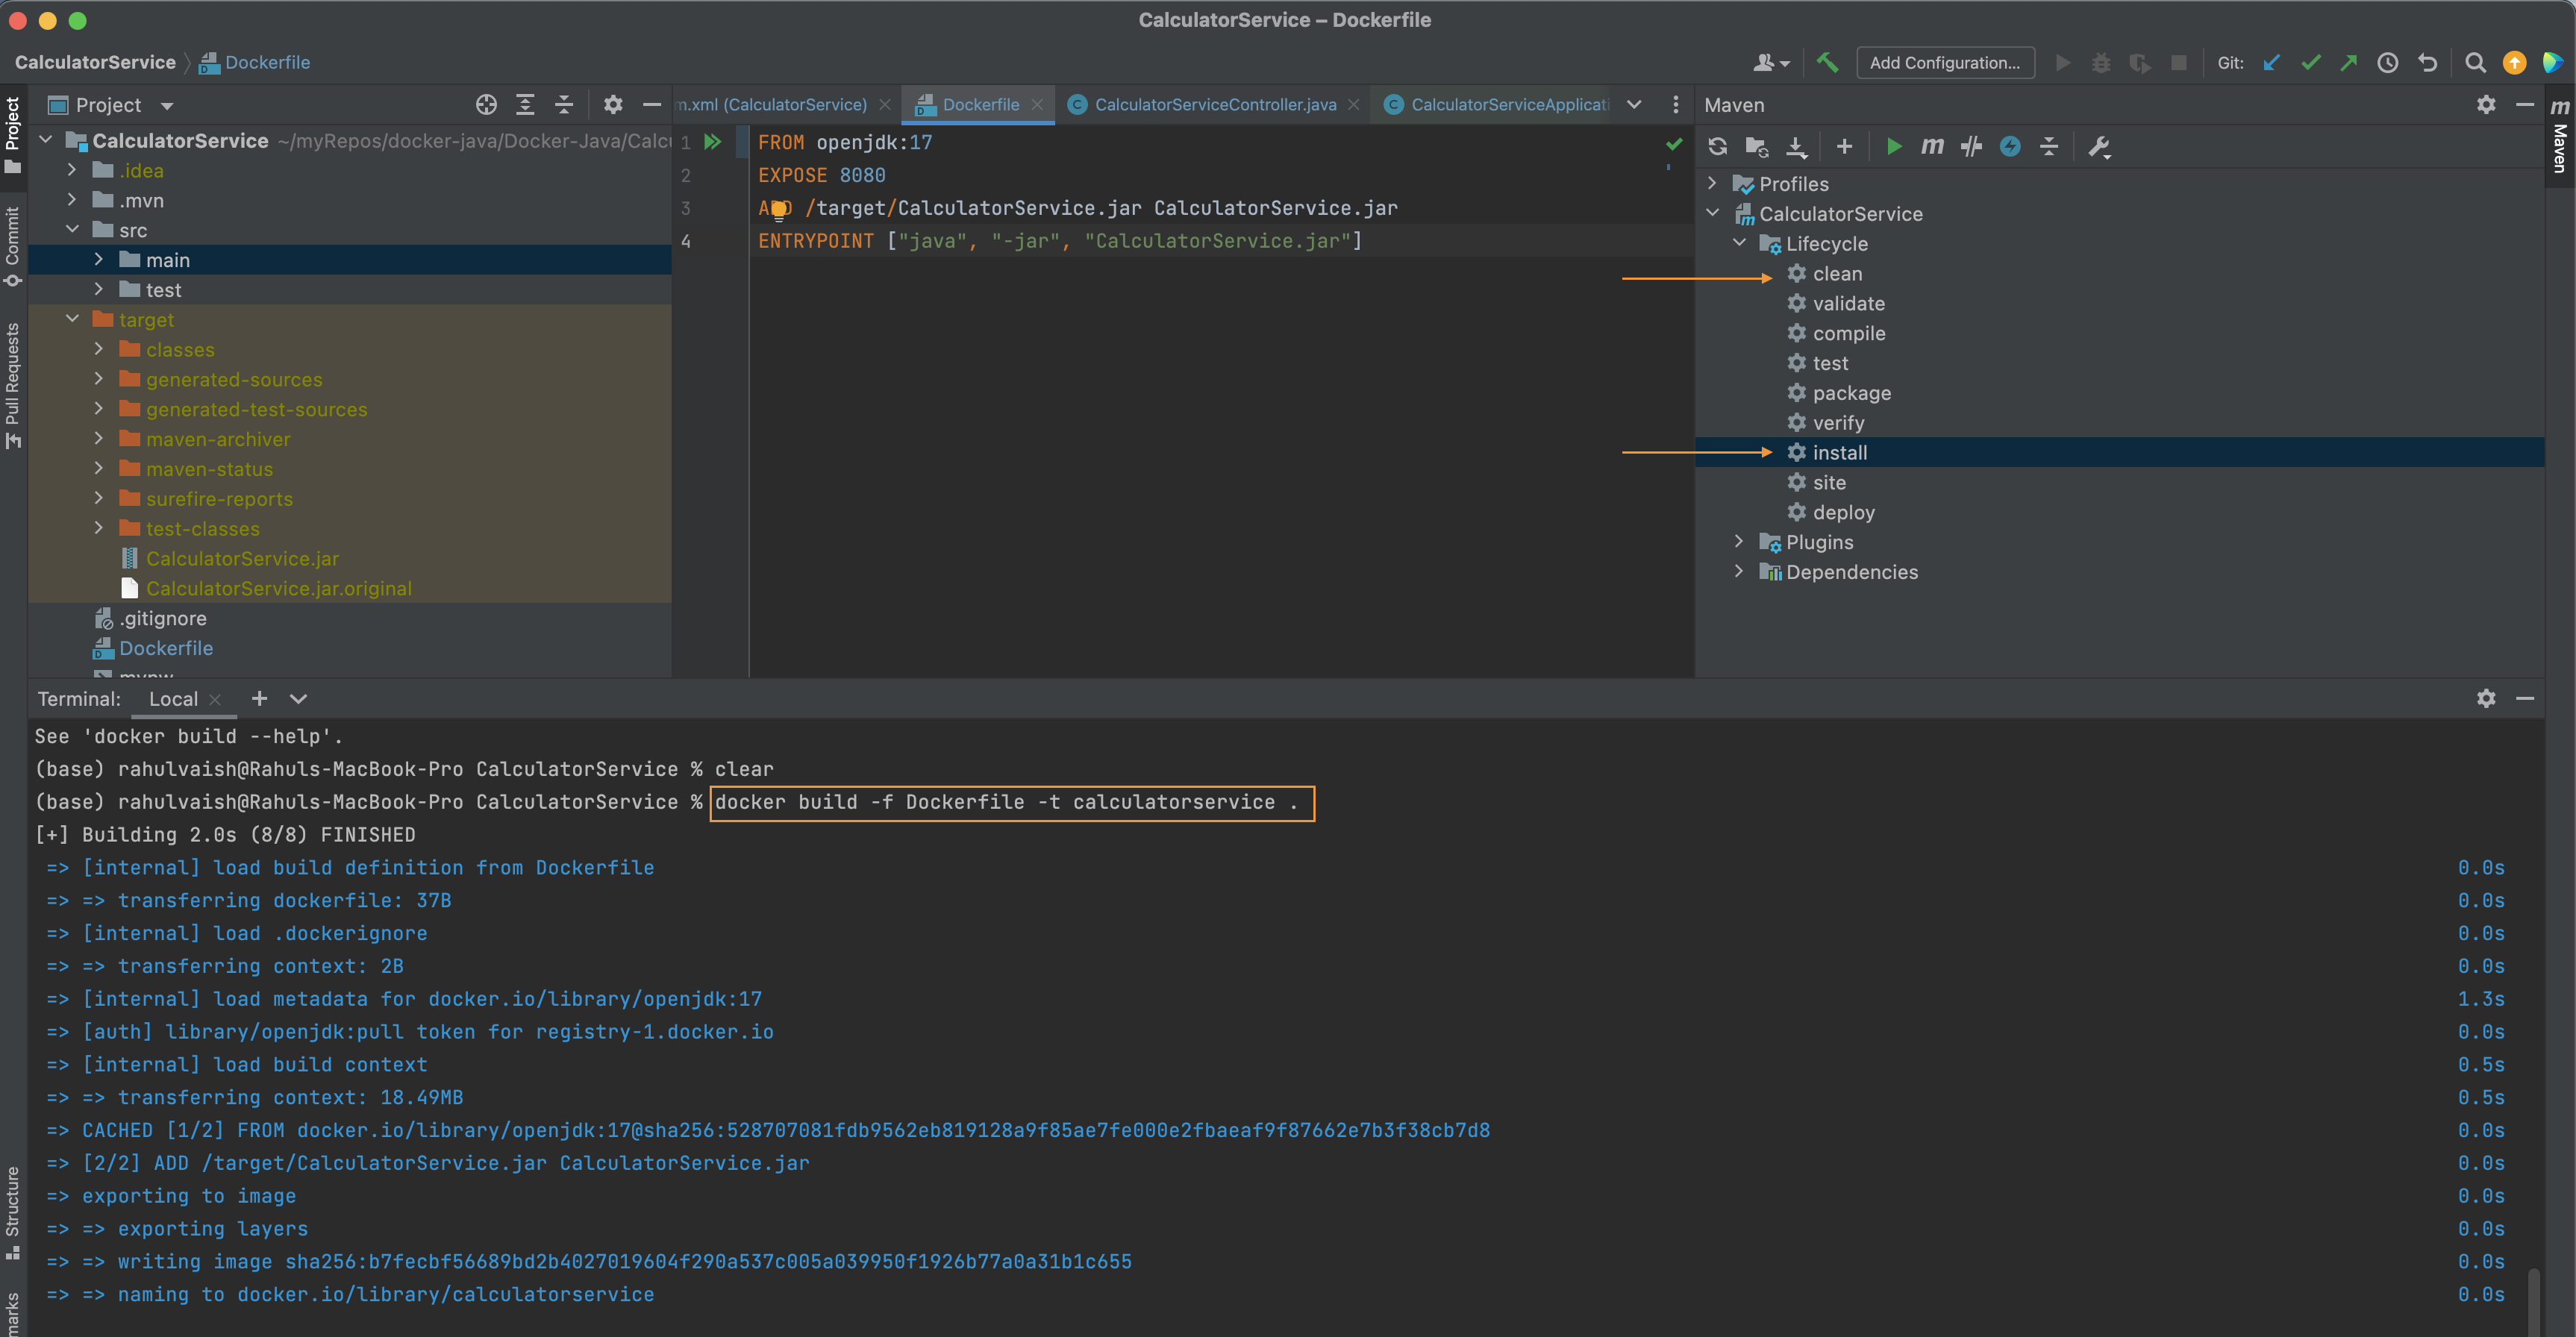Open Search Everywhere magnifier icon
This screenshot has height=1337, width=2576.
click(x=2475, y=62)
